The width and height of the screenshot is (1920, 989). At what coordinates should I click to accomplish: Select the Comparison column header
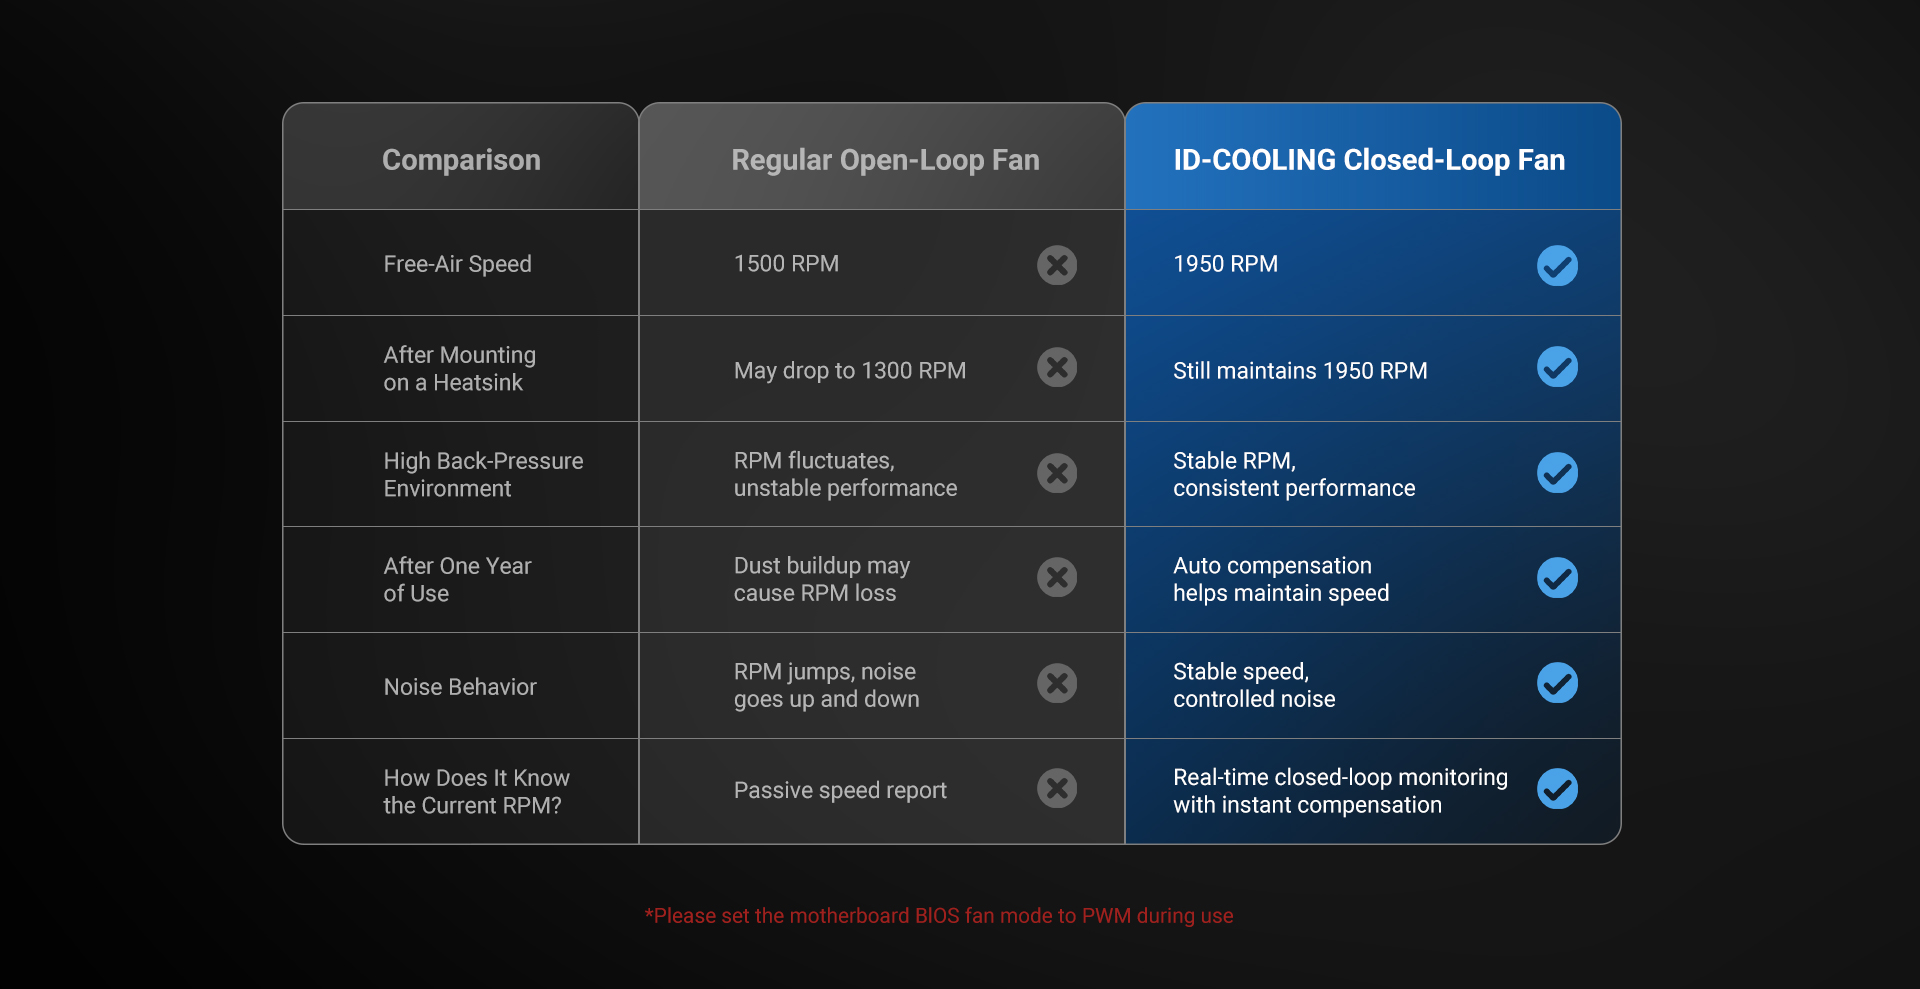[461, 160]
